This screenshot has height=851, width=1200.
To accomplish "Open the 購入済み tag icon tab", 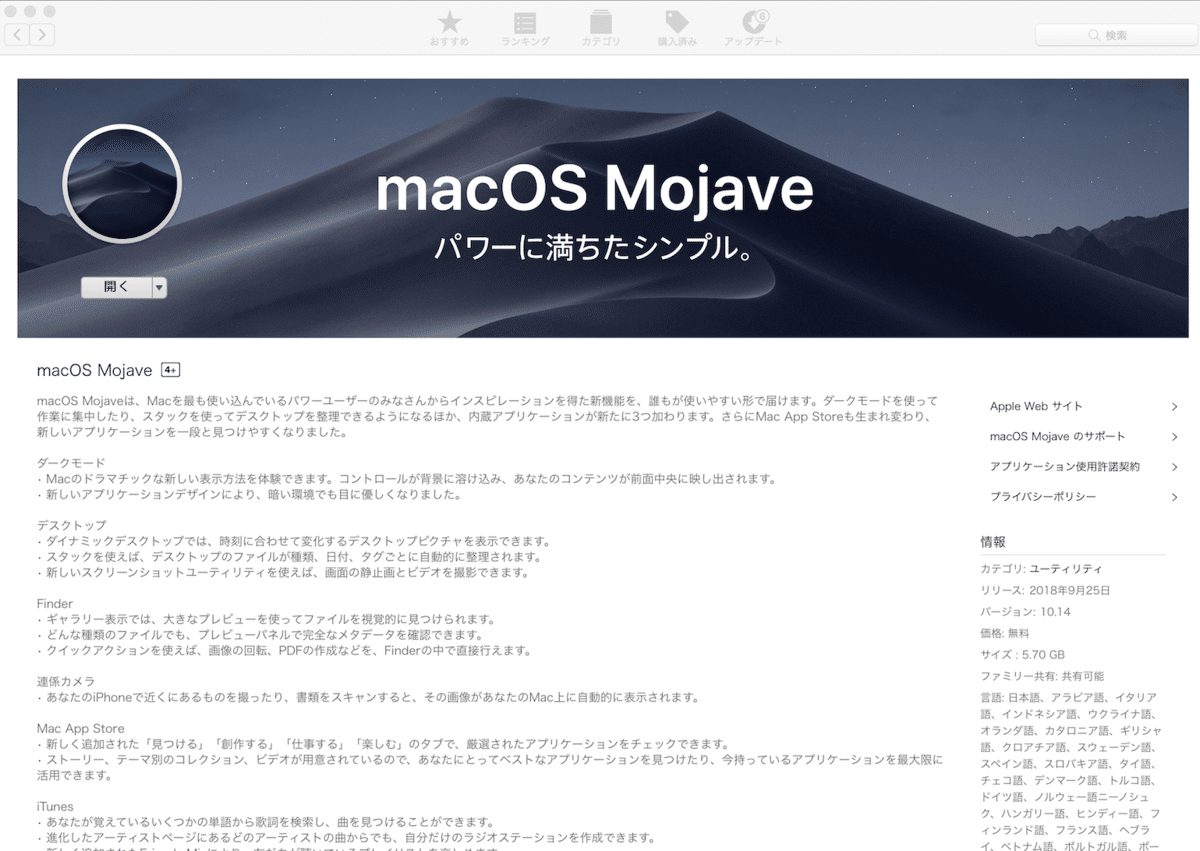I will (677, 28).
